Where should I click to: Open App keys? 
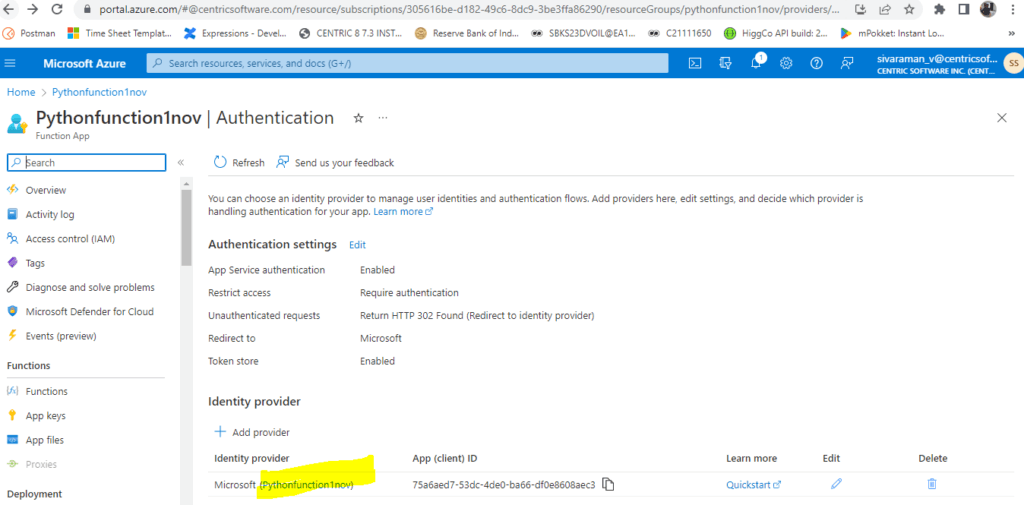pyautogui.click(x=45, y=415)
